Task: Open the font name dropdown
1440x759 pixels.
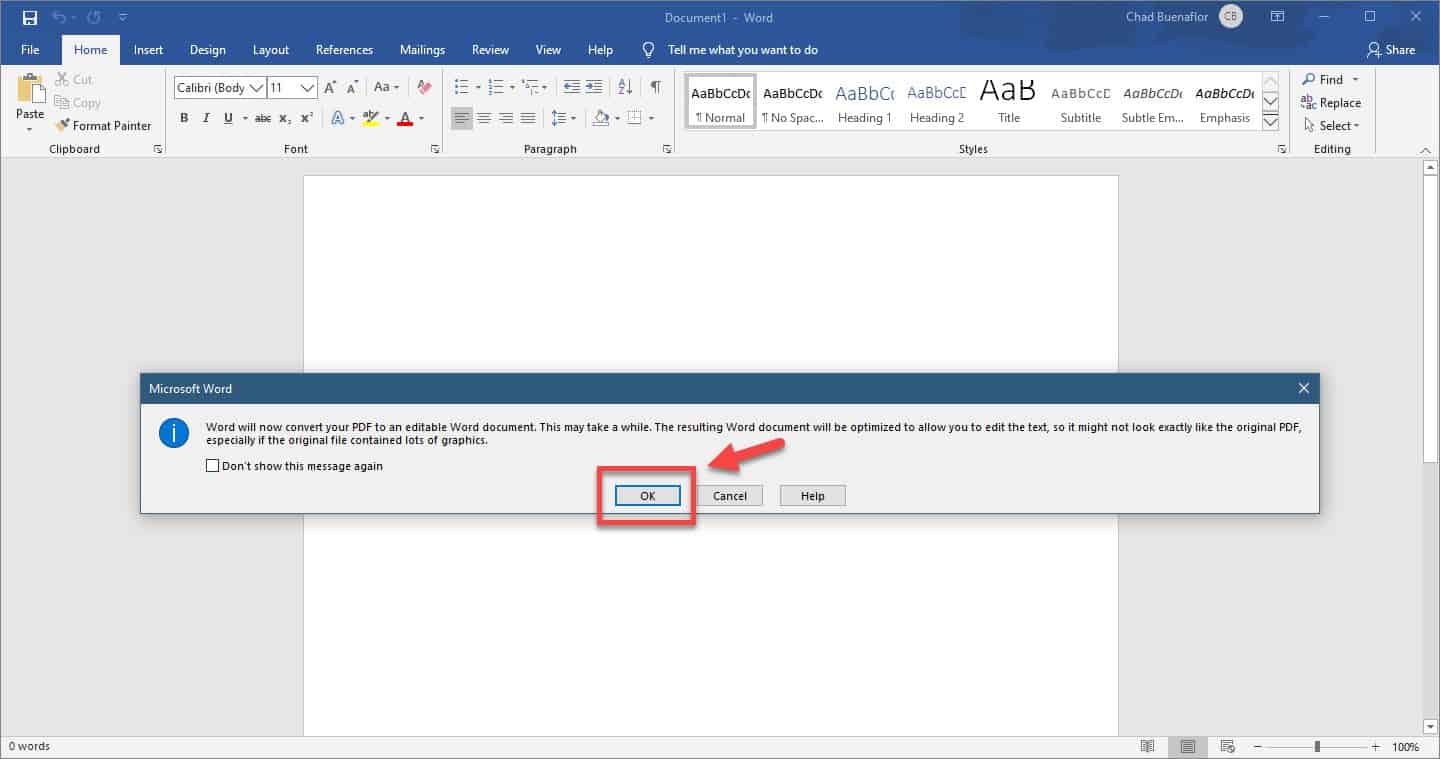Action: point(257,88)
